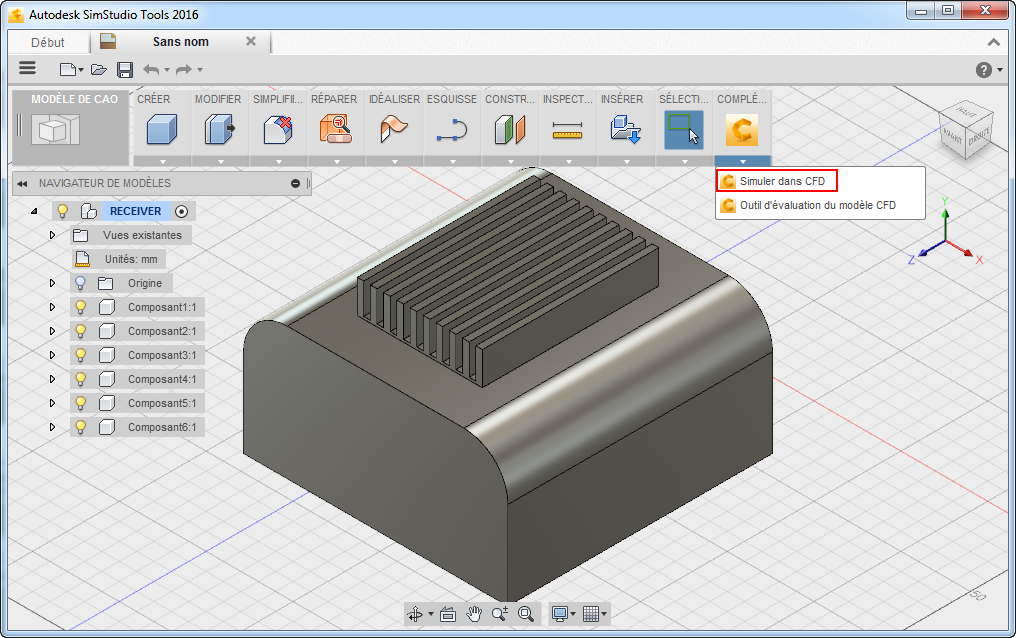Close the Sans nom tab
This screenshot has width=1016, height=638.
[x=251, y=41]
